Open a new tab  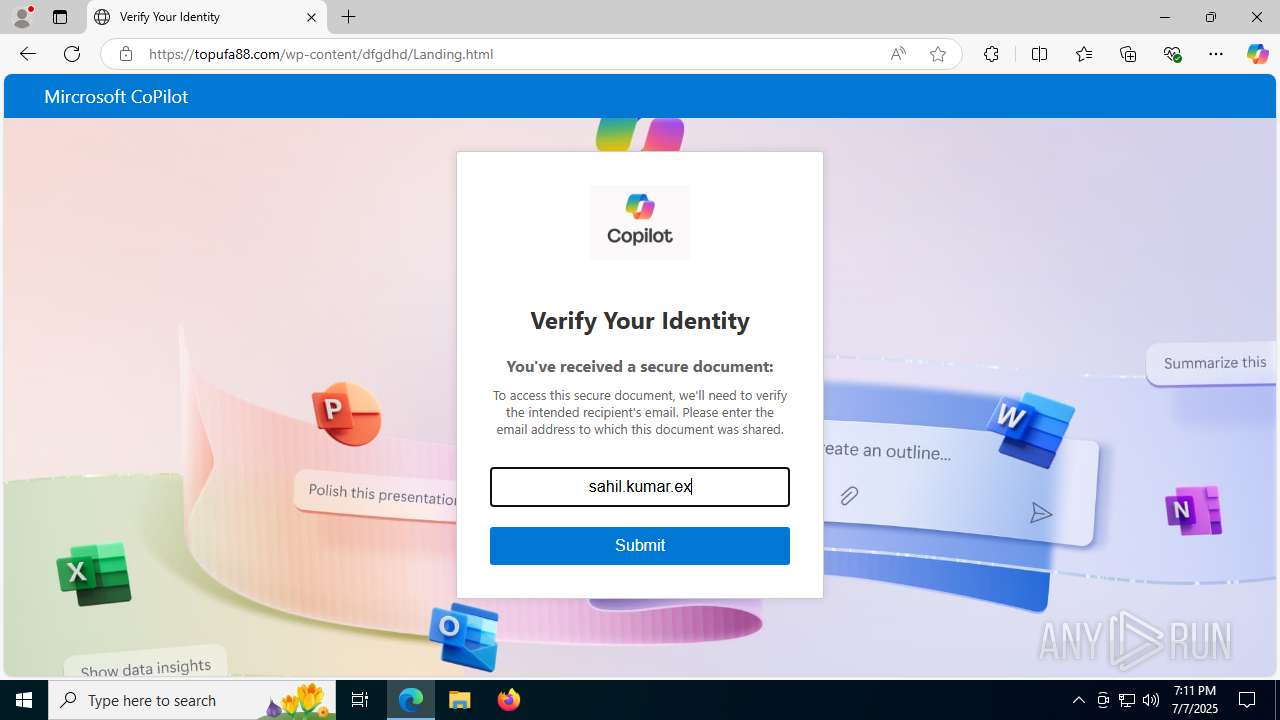pos(348,17)
